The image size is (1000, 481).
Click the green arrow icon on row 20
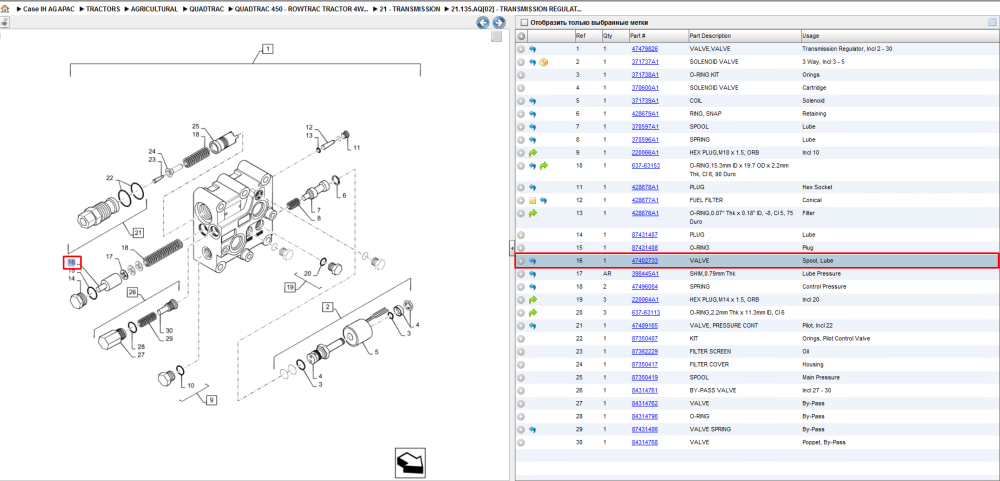[533, 313]
